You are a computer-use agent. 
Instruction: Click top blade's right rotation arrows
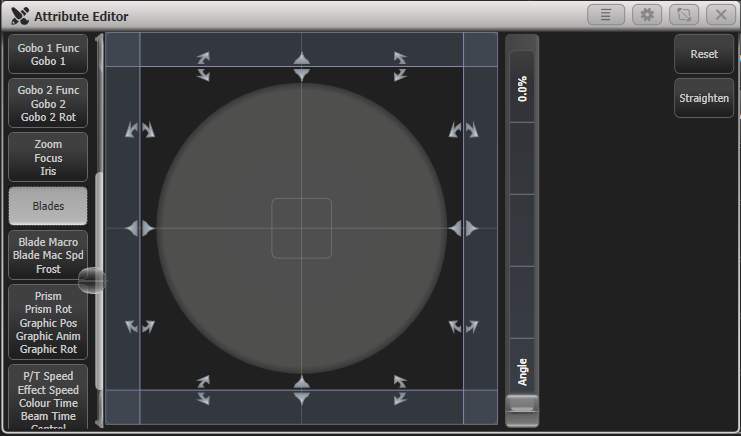[399, 67]
